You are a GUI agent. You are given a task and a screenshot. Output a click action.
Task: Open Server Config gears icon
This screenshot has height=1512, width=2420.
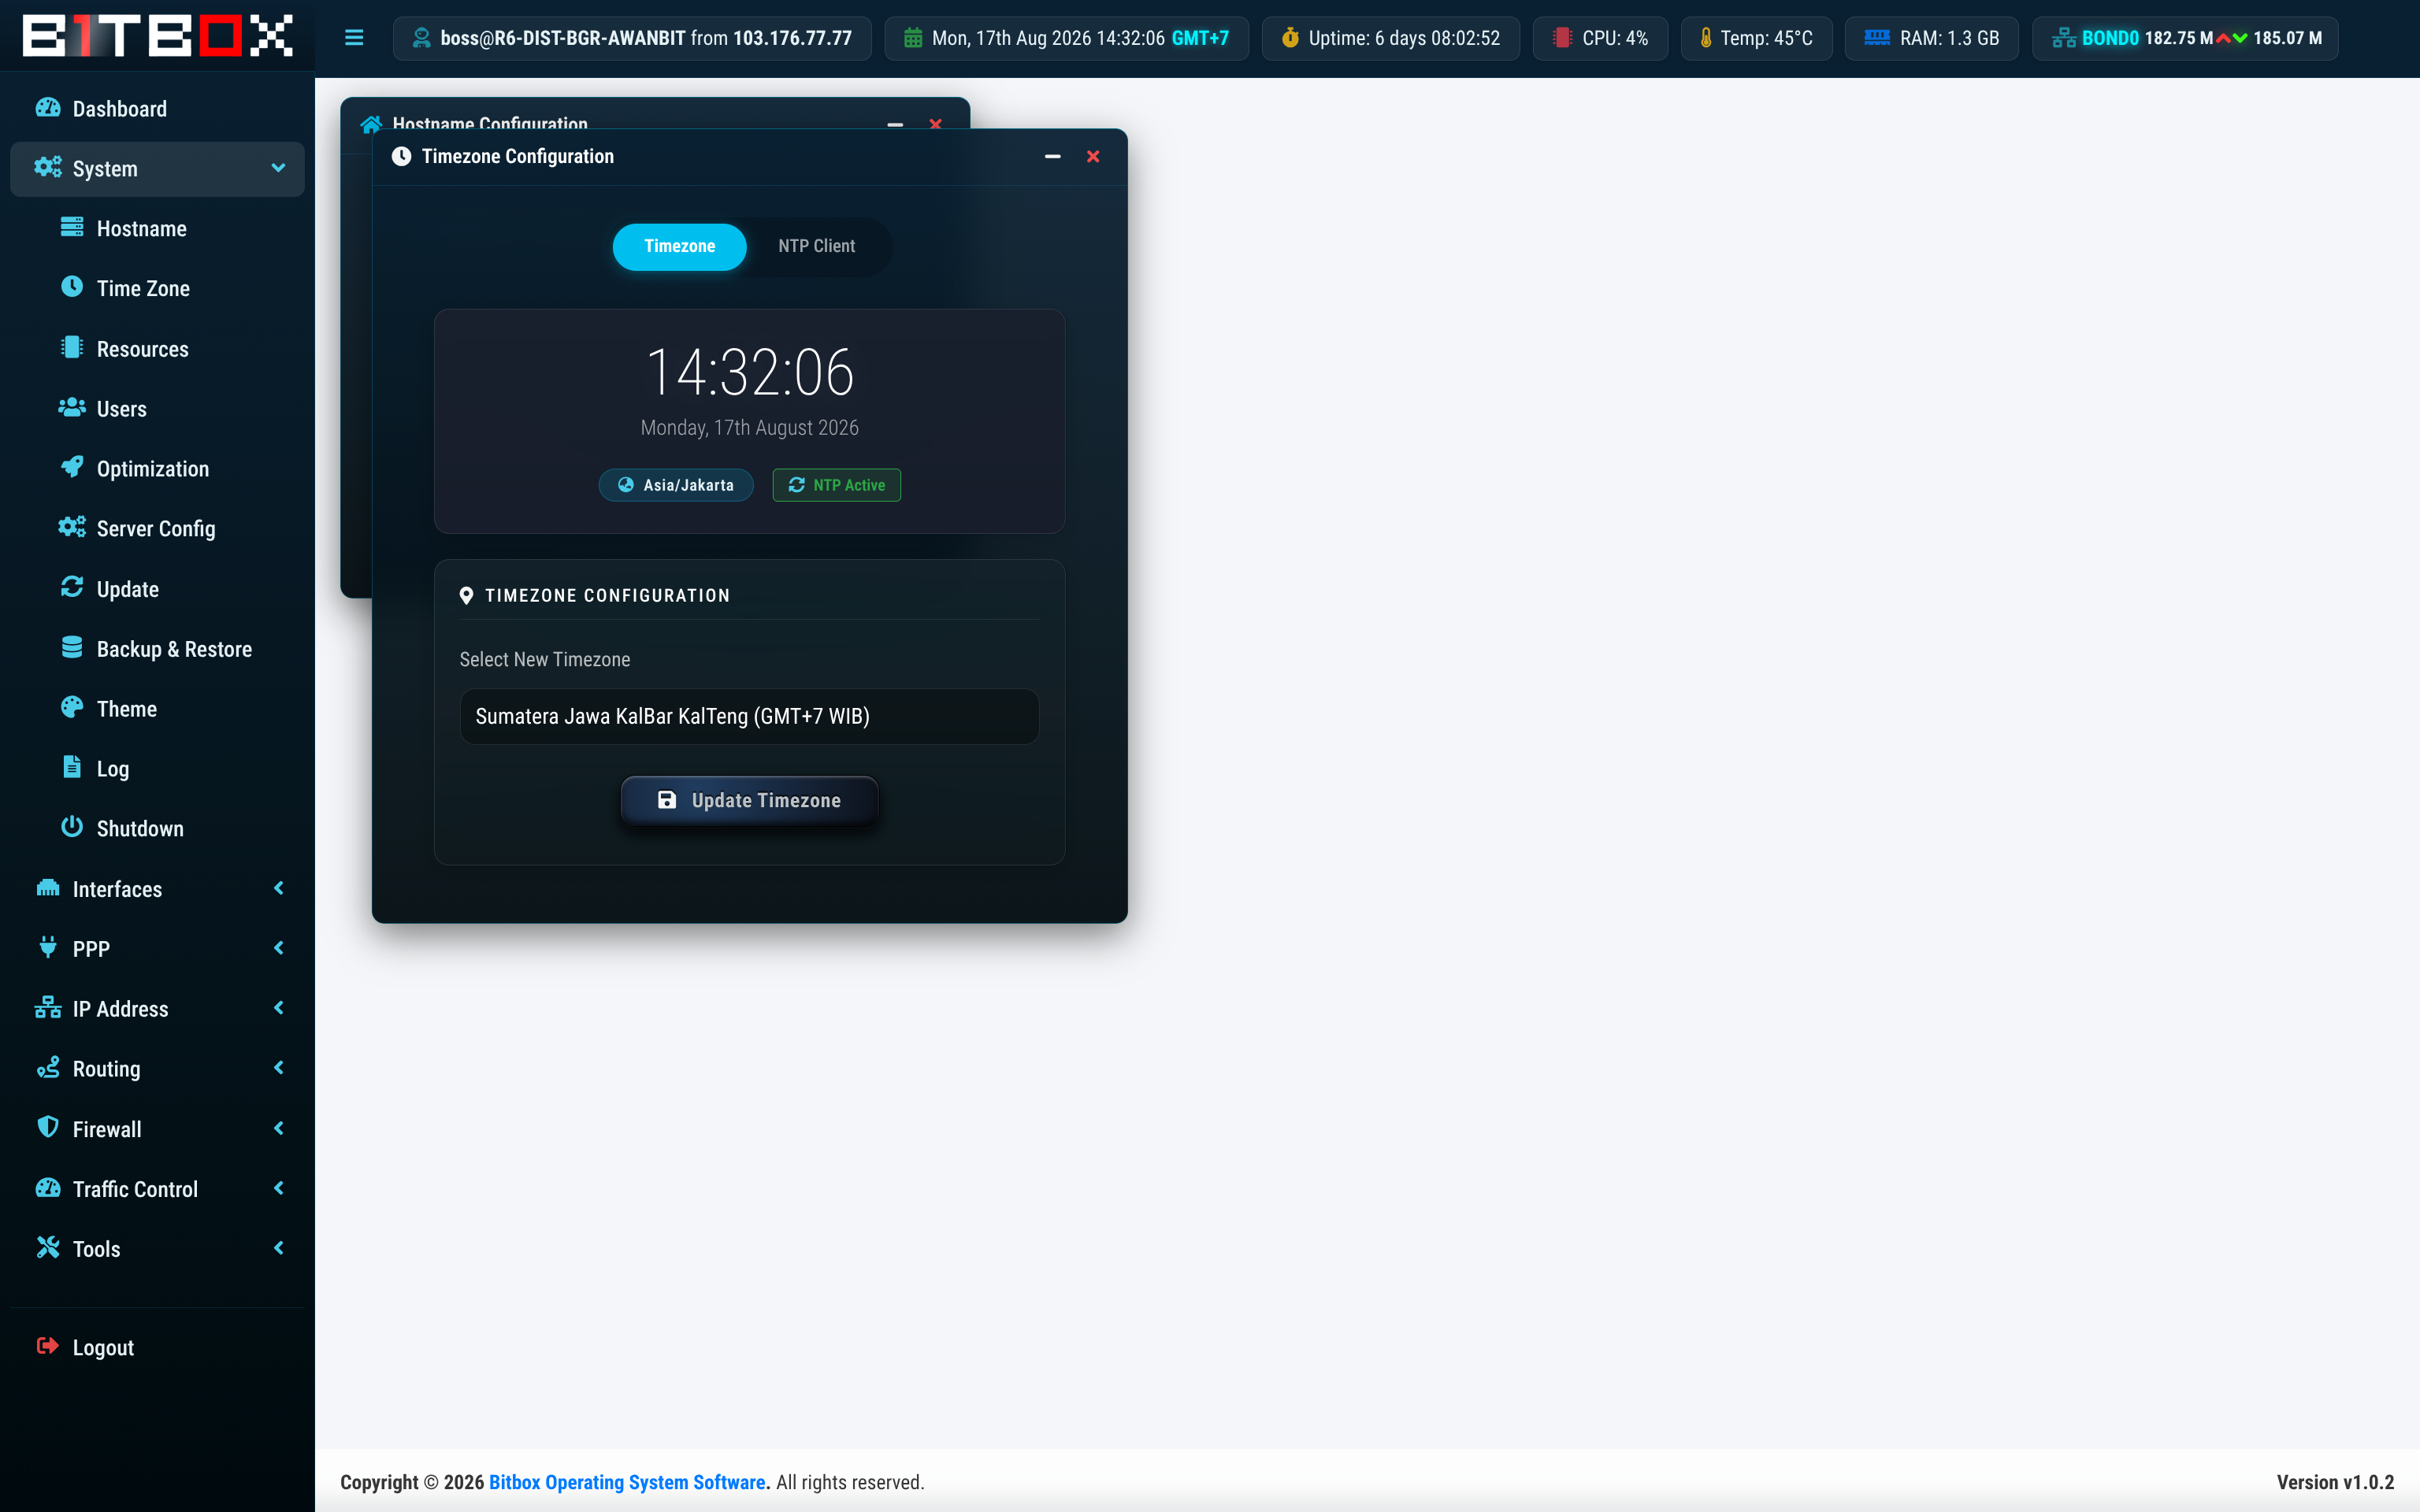click(x=72, y=527)
